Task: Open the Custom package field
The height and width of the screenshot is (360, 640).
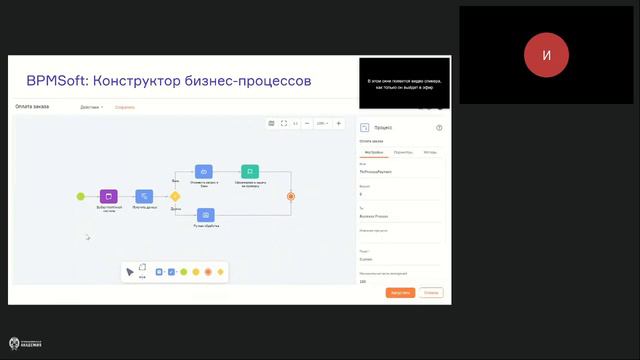Action: coord(400,259)
